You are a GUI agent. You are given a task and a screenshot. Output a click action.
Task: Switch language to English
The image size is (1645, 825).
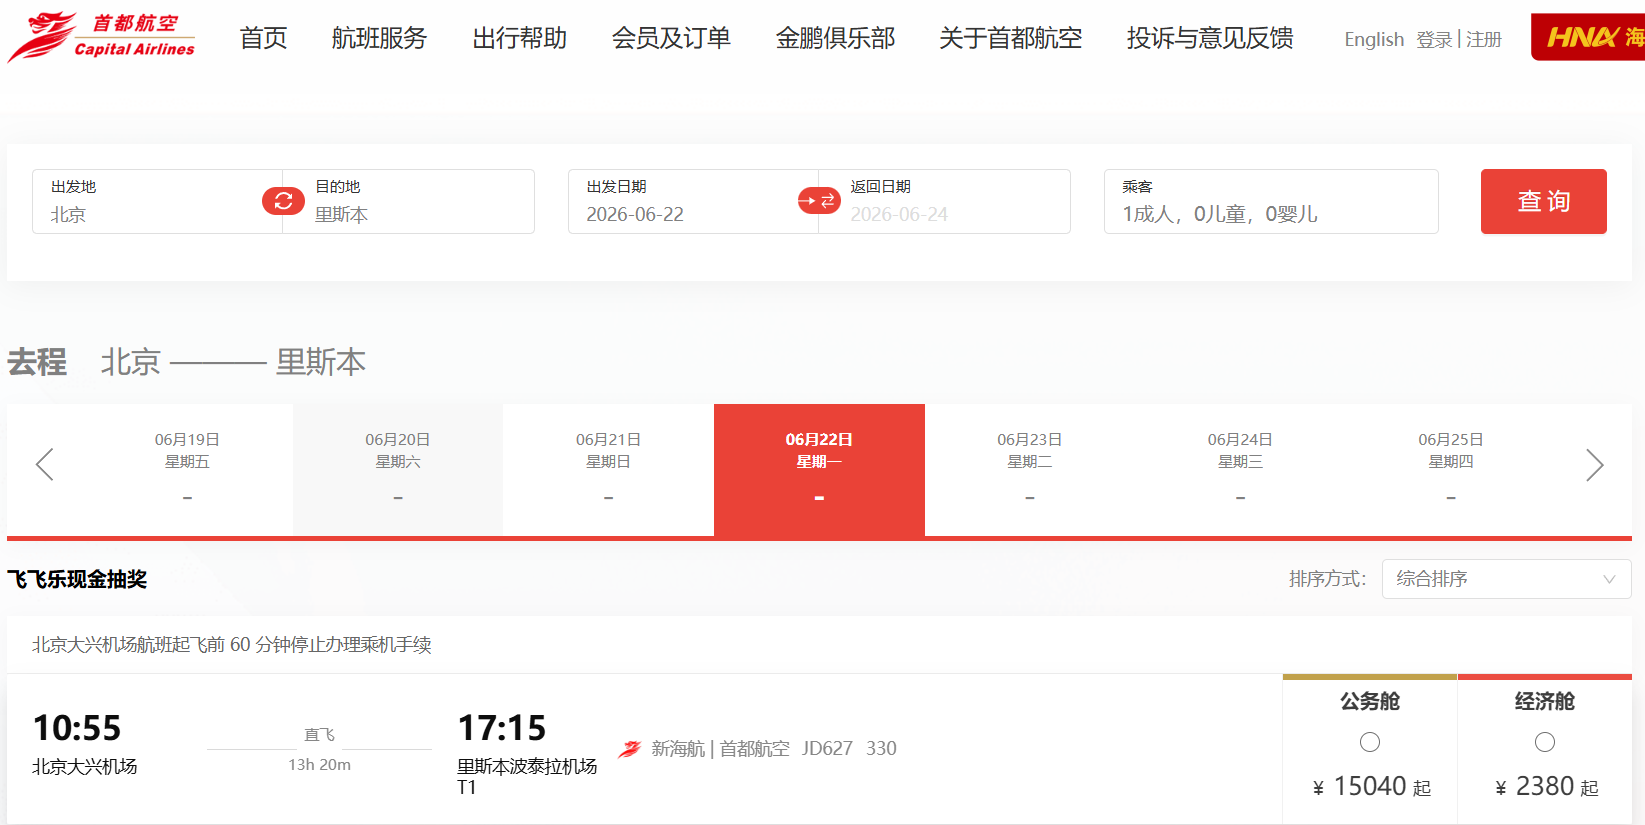1373,39
